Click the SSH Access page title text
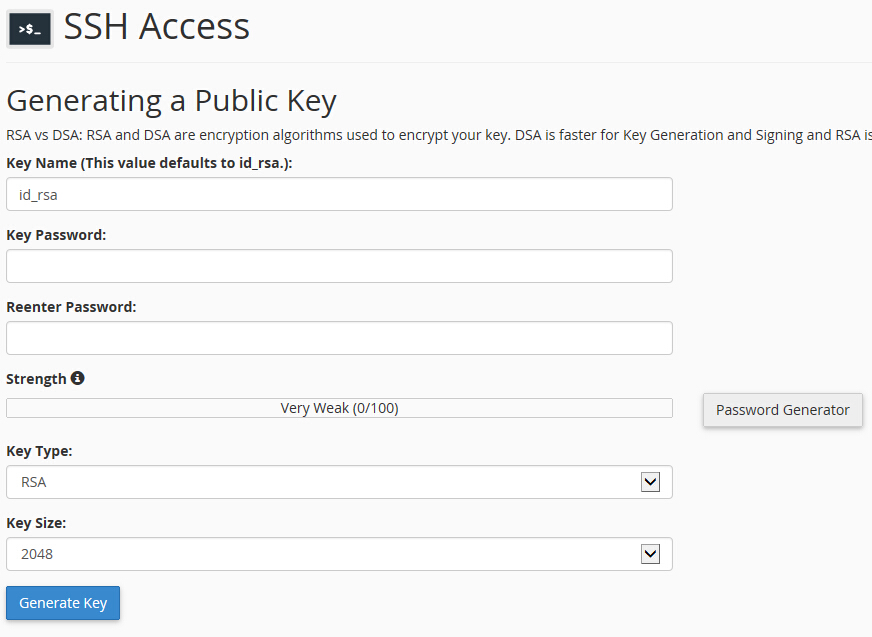Image resolution: width=872 pixels, height=637 pixels. coord(157,27)
